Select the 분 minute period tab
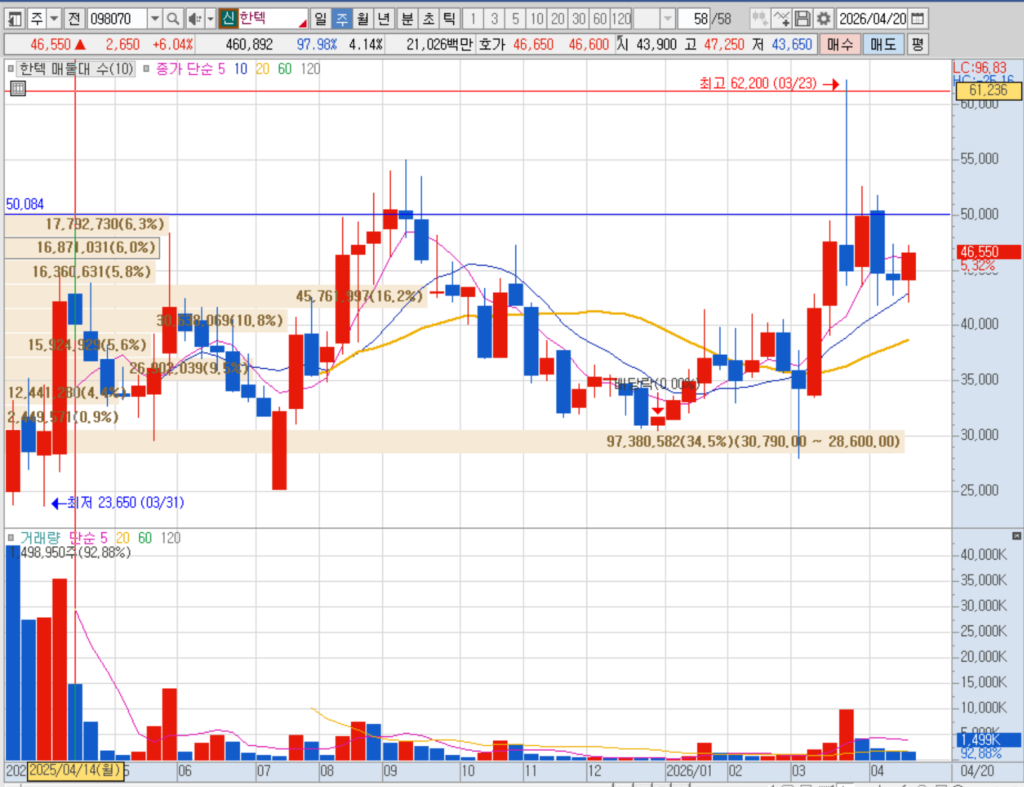Viewport: 1024px width, 787px height. coord(407,18)
